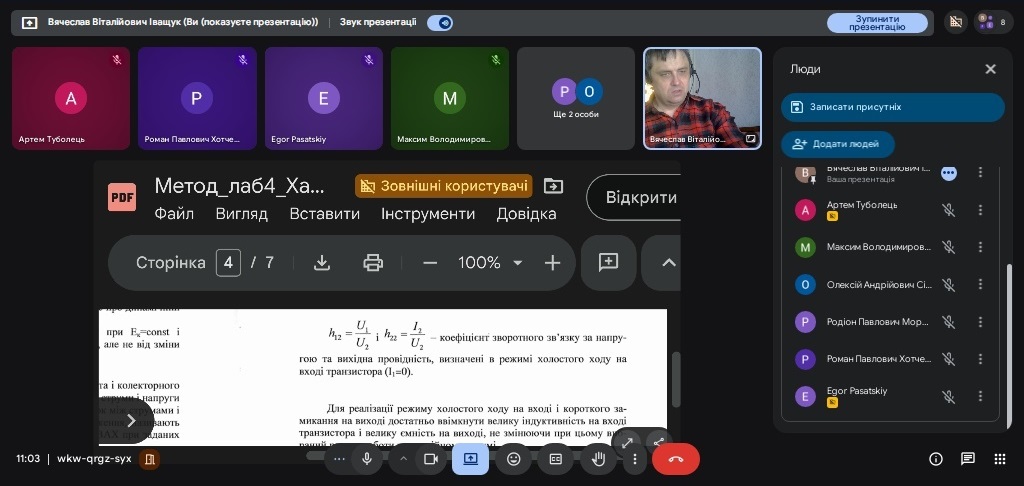Select Артем Туболець video tile
Screen dimensions: 1024x486
click(71, 99)
